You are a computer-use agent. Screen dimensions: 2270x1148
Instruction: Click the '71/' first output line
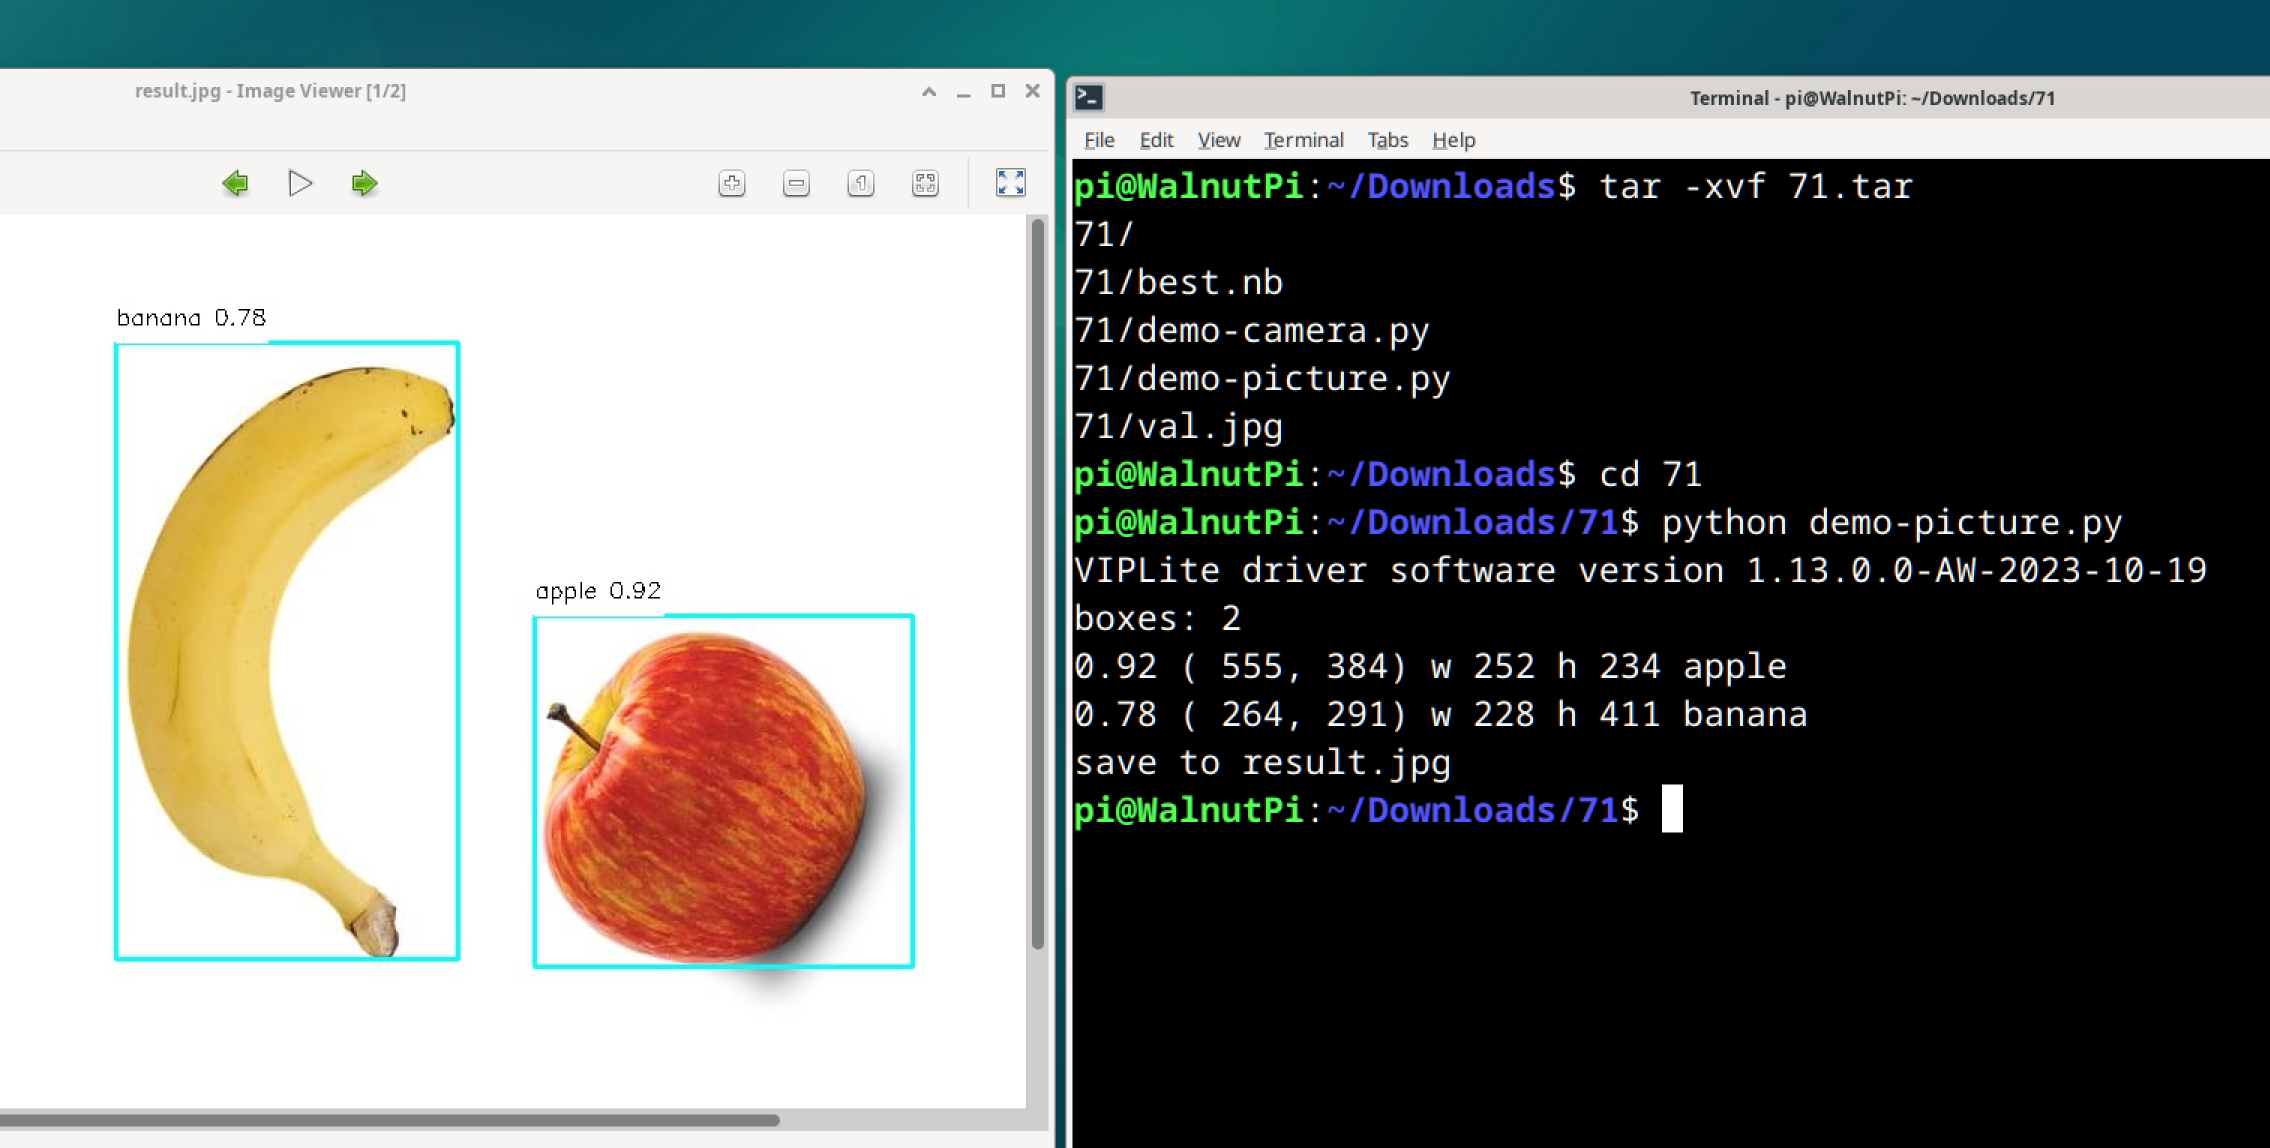(x=1104, y=235)
